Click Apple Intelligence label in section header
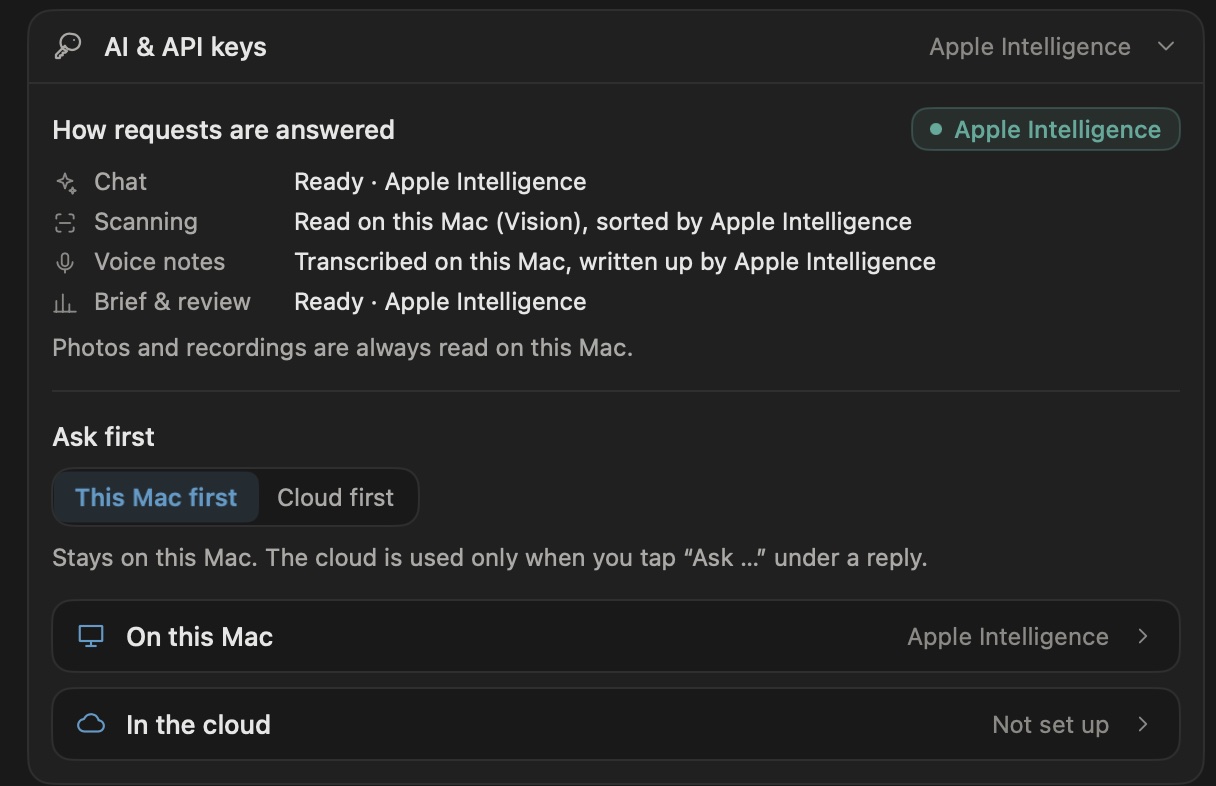Screen dimensions: 1216x786 pos(1030,47)
